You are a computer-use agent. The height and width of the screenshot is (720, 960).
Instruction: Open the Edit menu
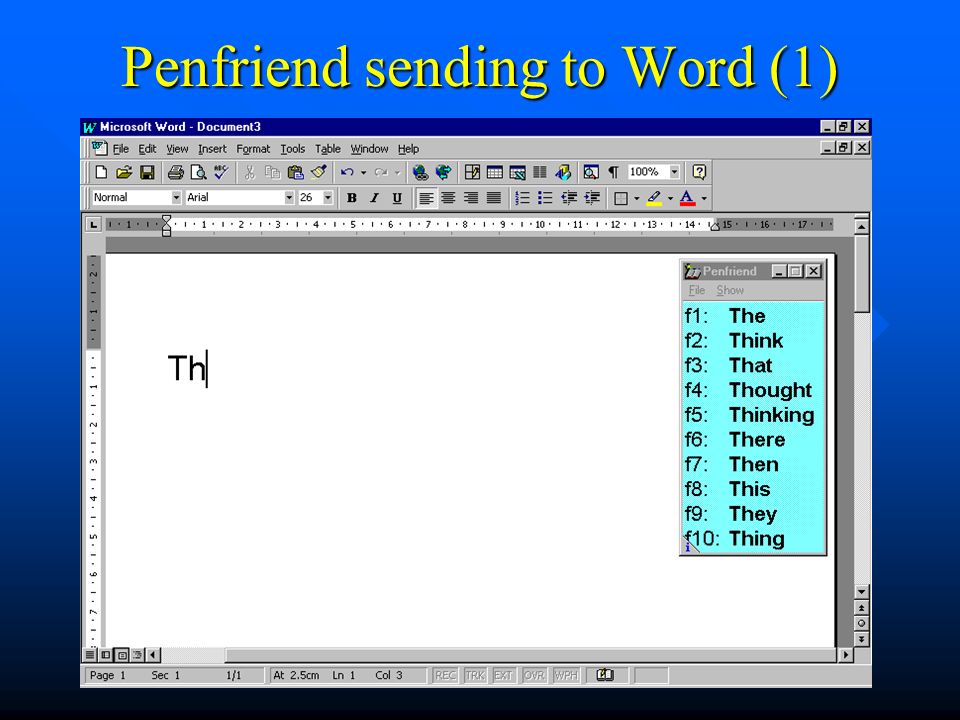147,149
